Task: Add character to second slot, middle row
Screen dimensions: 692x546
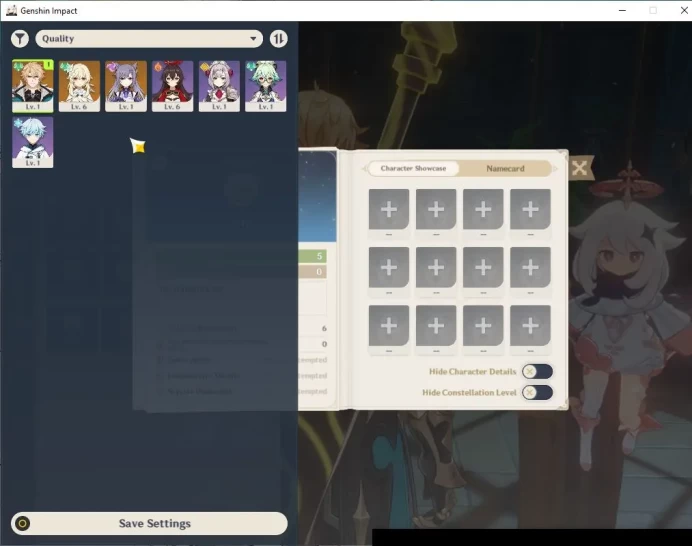Action: 436,267
